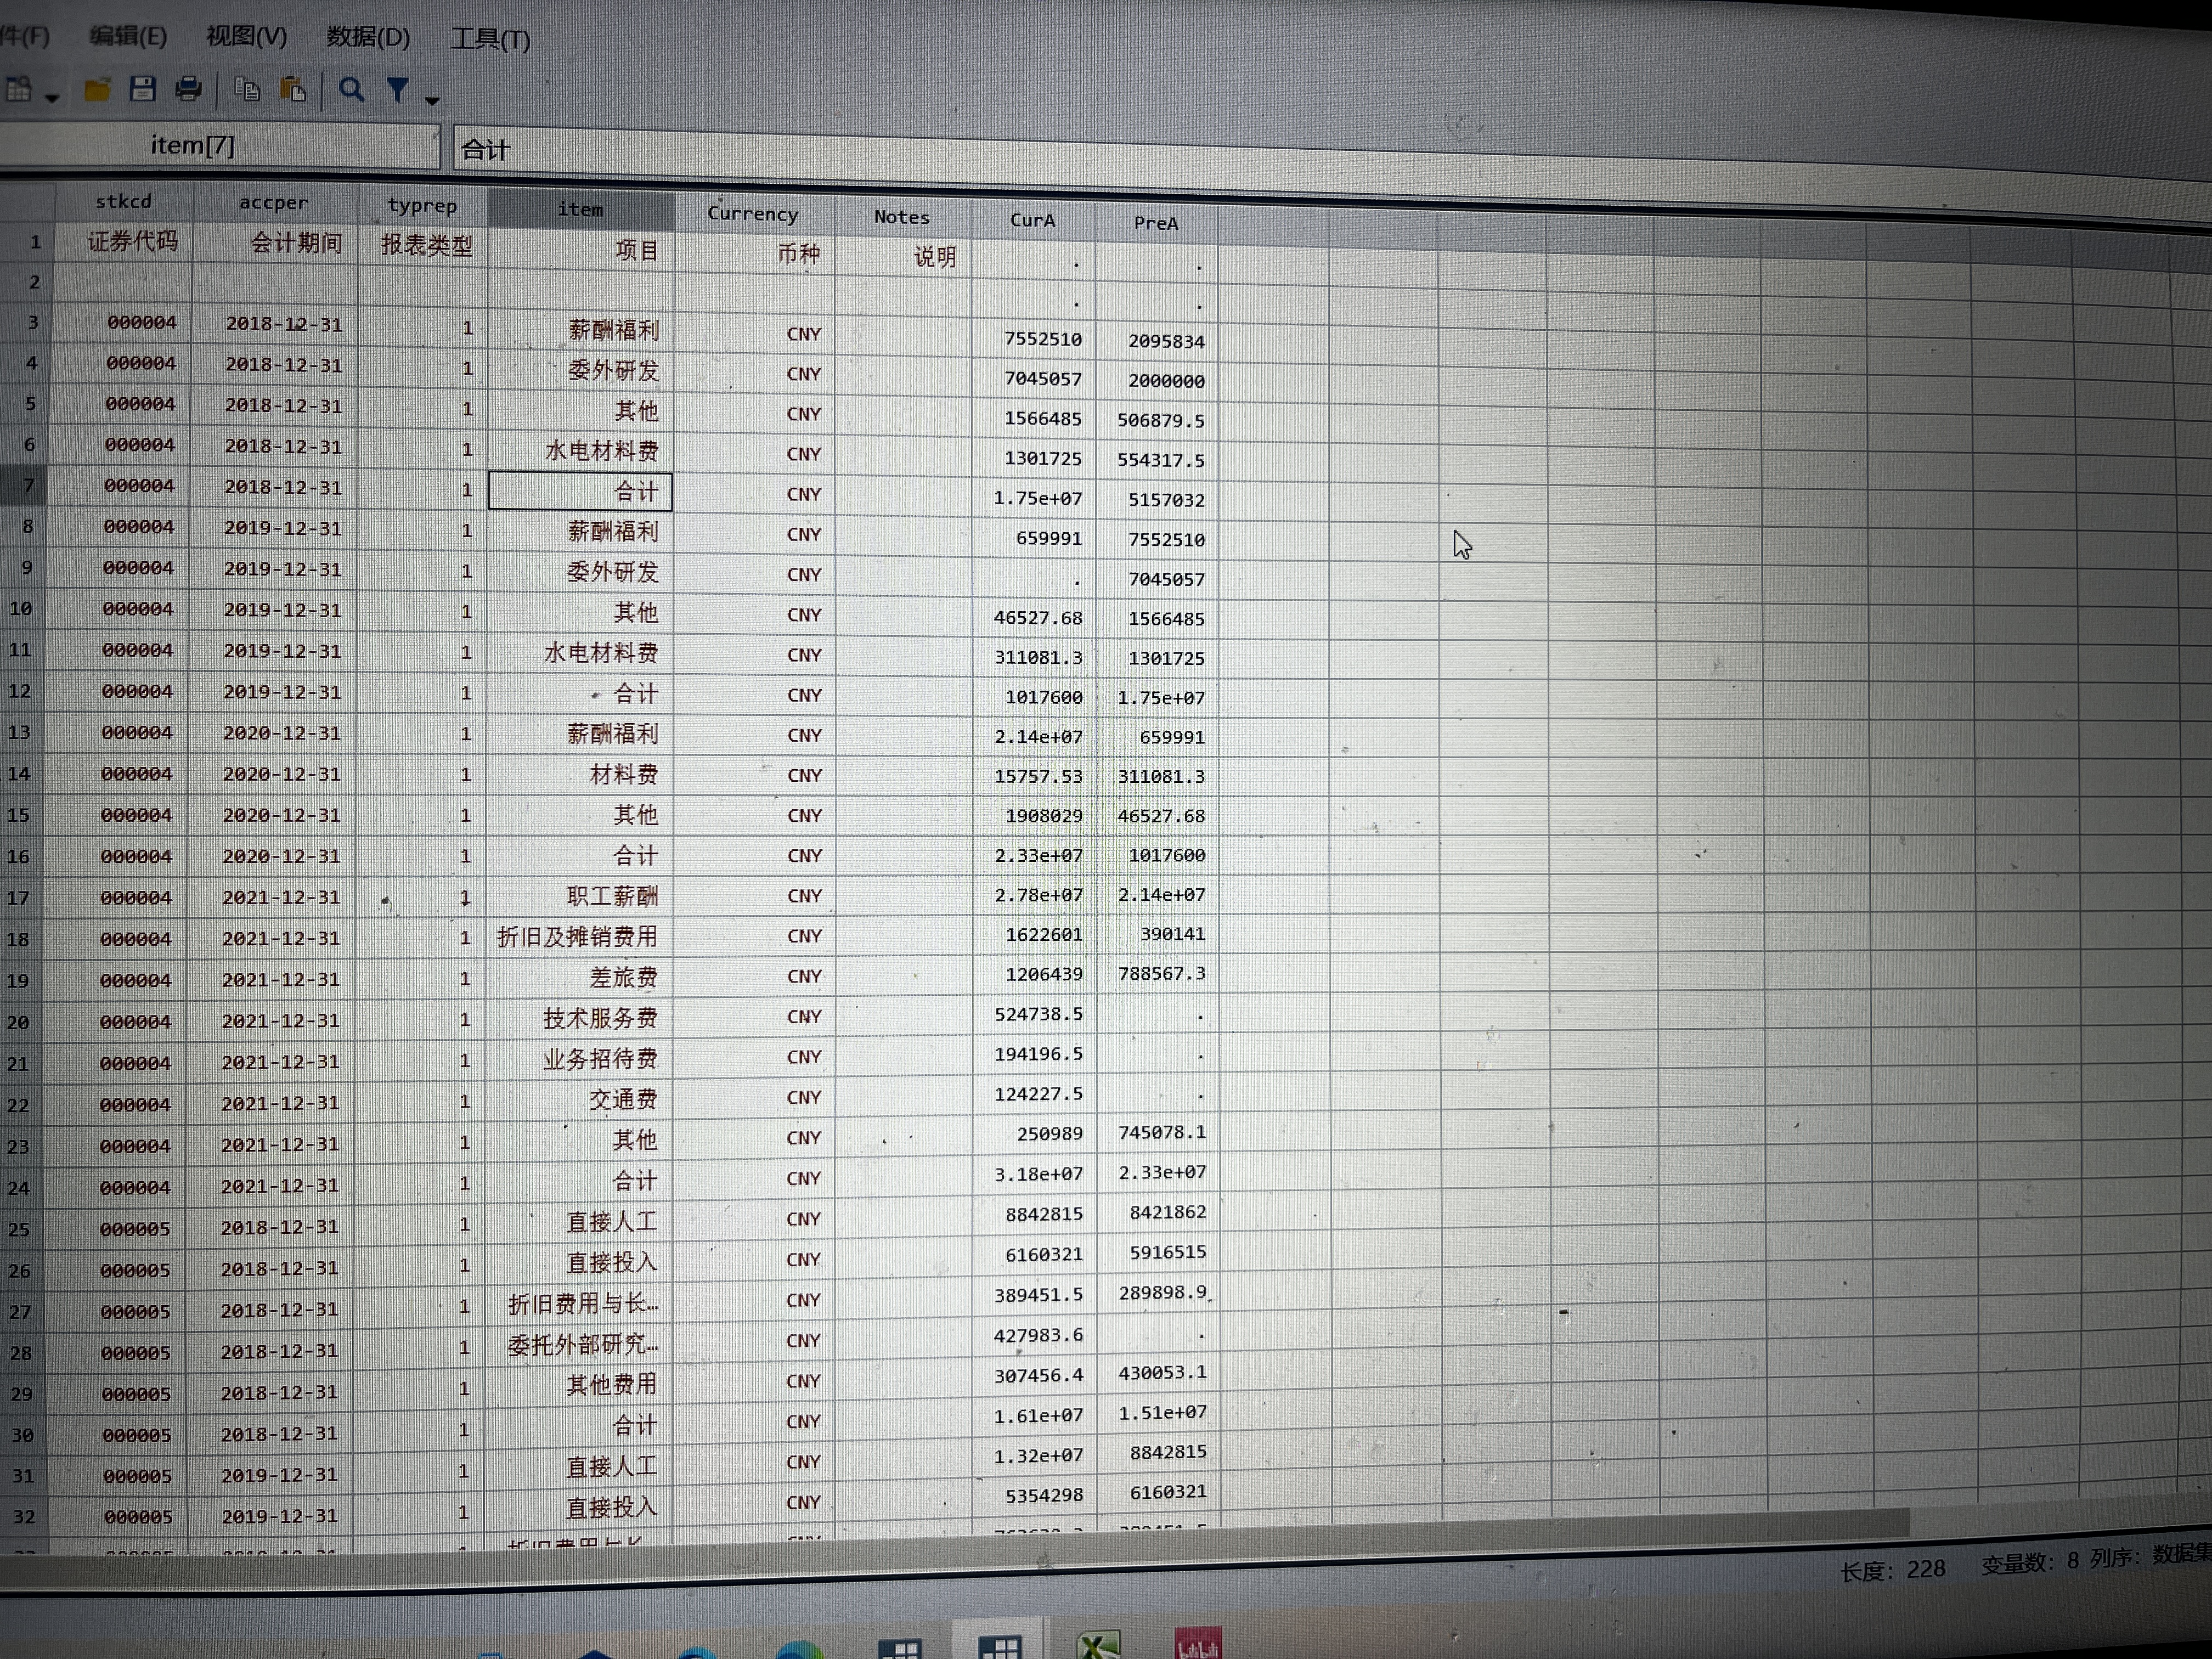Open the 数据(D) menu
2212x1659 pixels.
tap(368, 37)
